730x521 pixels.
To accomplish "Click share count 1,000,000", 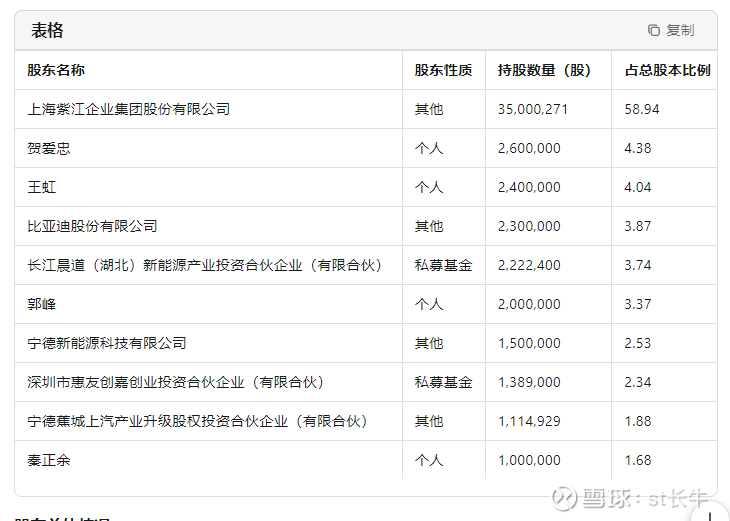I will 529,461.
